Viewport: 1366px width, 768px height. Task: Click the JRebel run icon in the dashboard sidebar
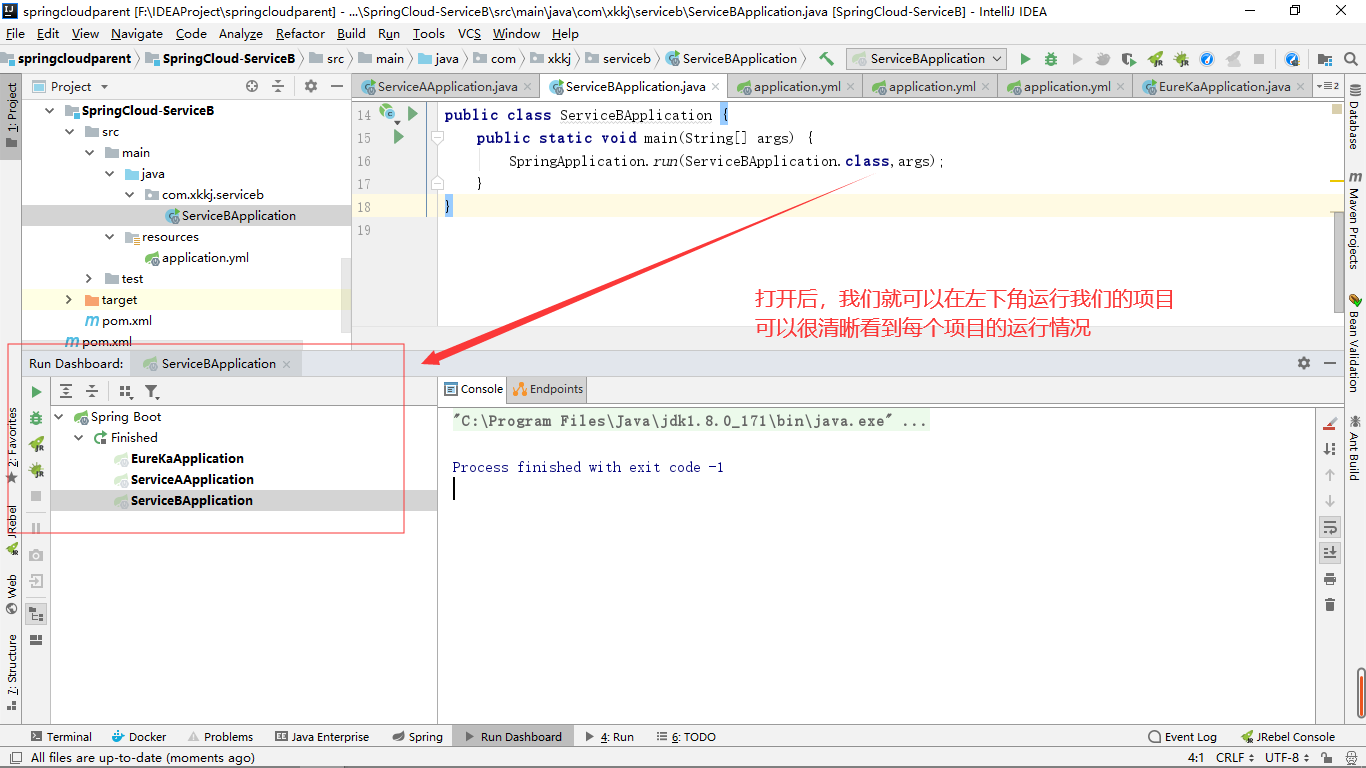coord(37,444)
